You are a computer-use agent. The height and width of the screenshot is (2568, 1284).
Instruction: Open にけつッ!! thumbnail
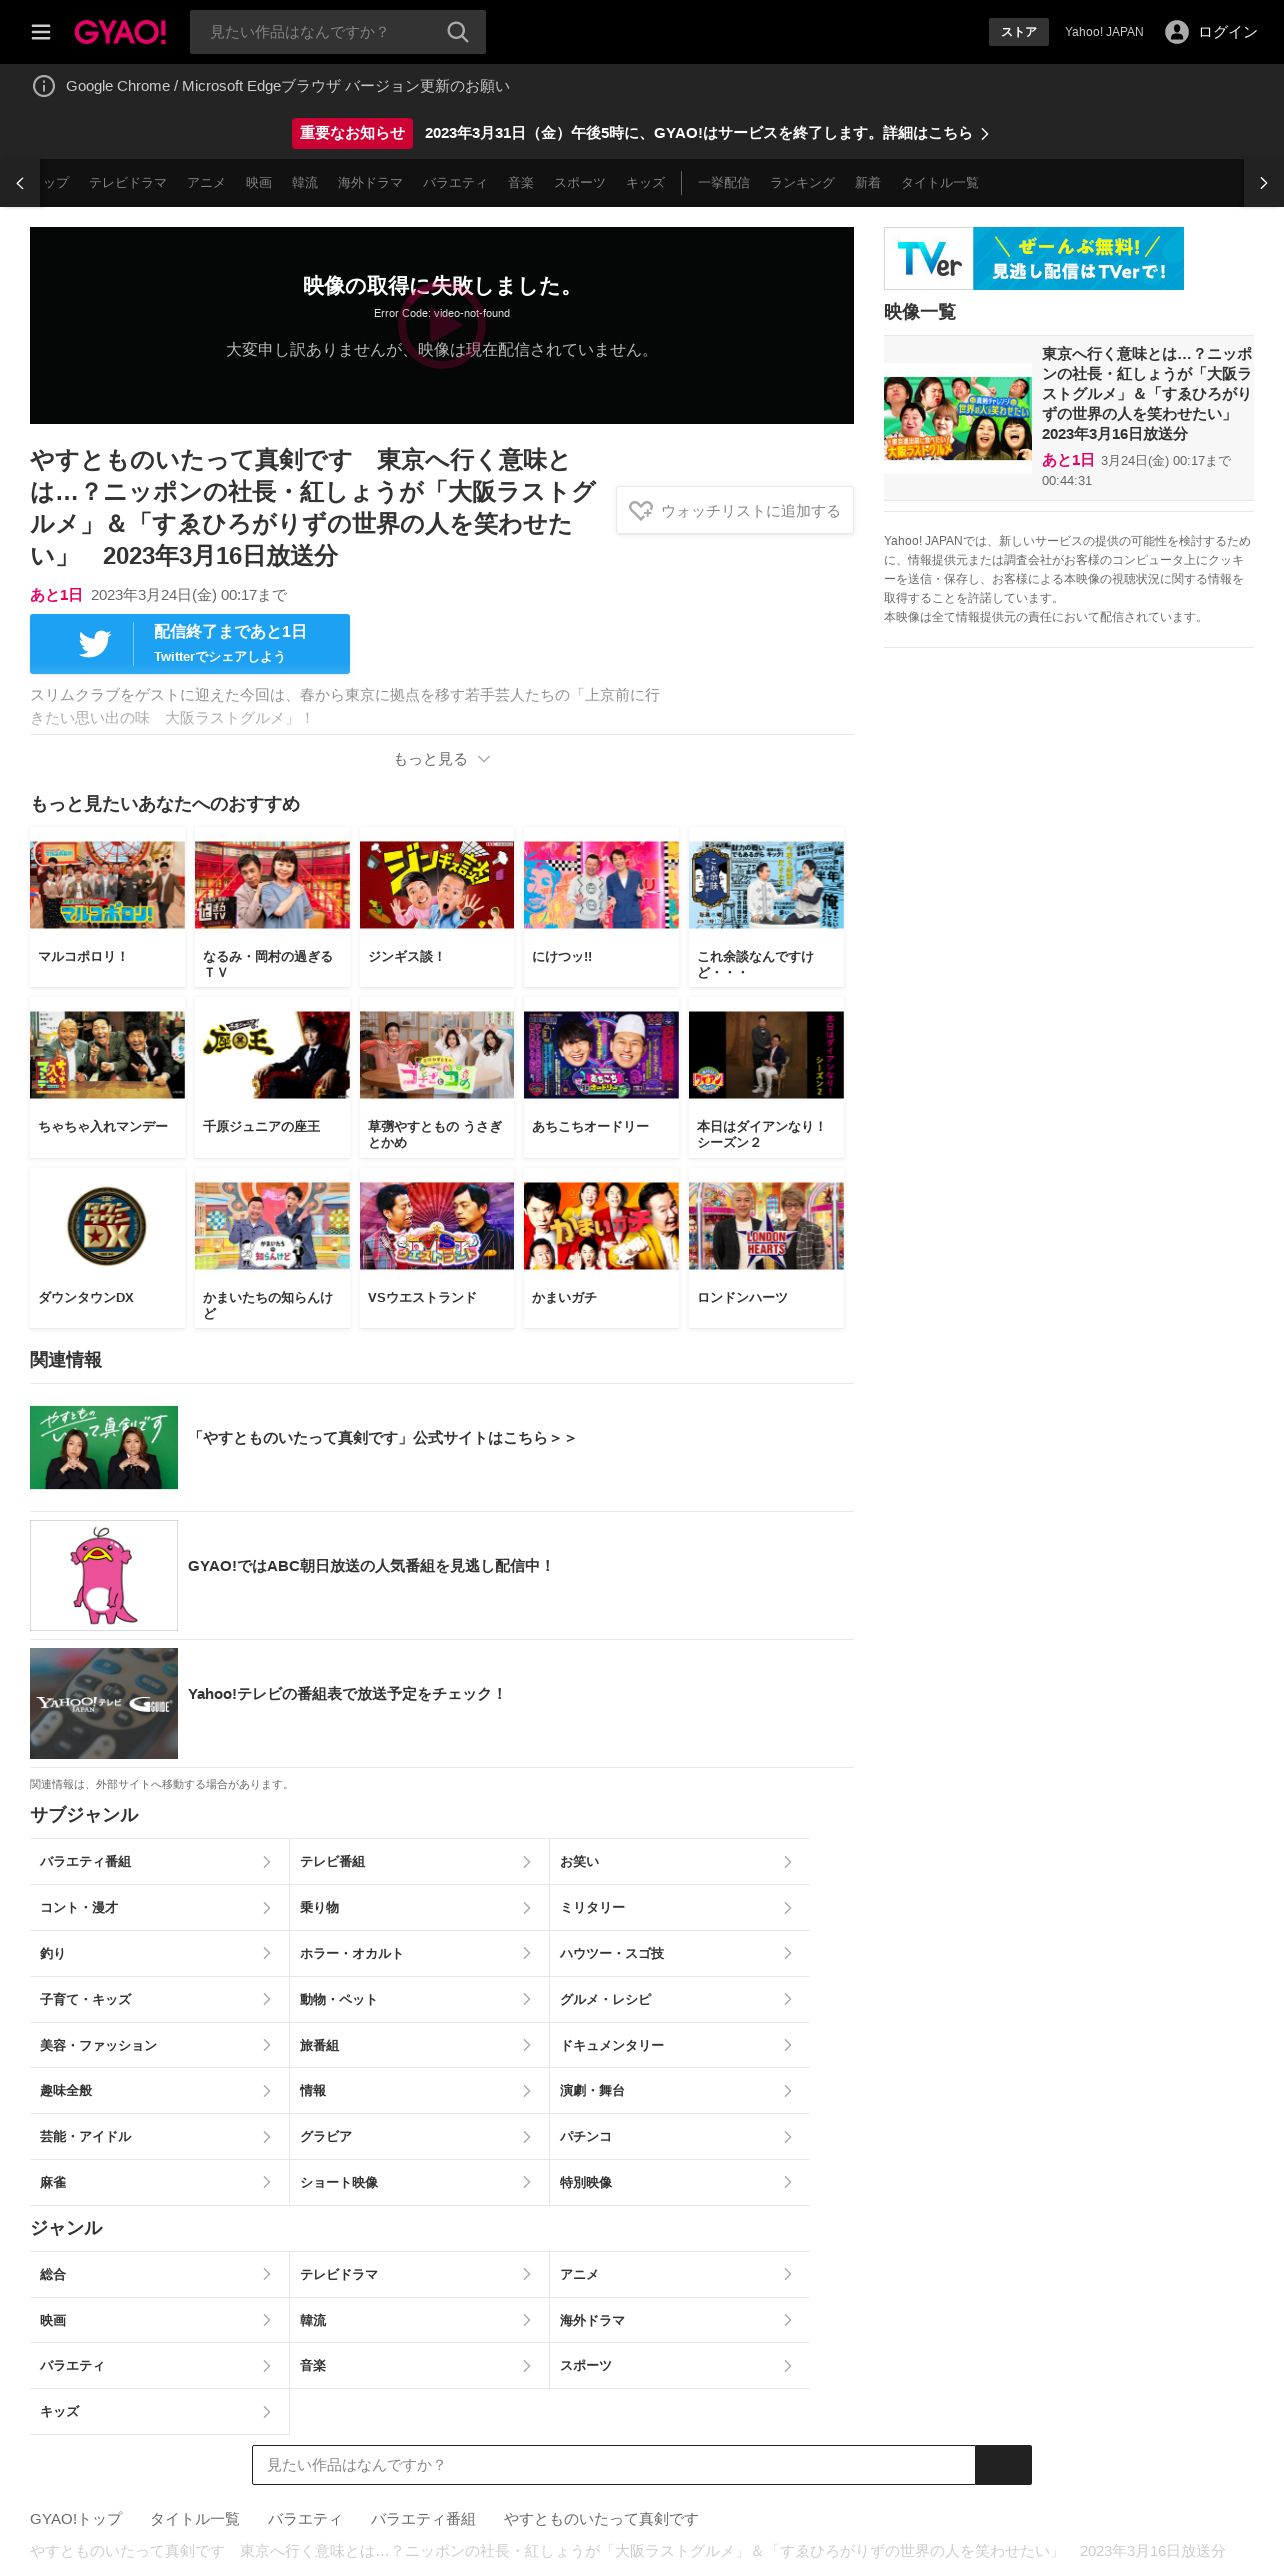[601, 885]
